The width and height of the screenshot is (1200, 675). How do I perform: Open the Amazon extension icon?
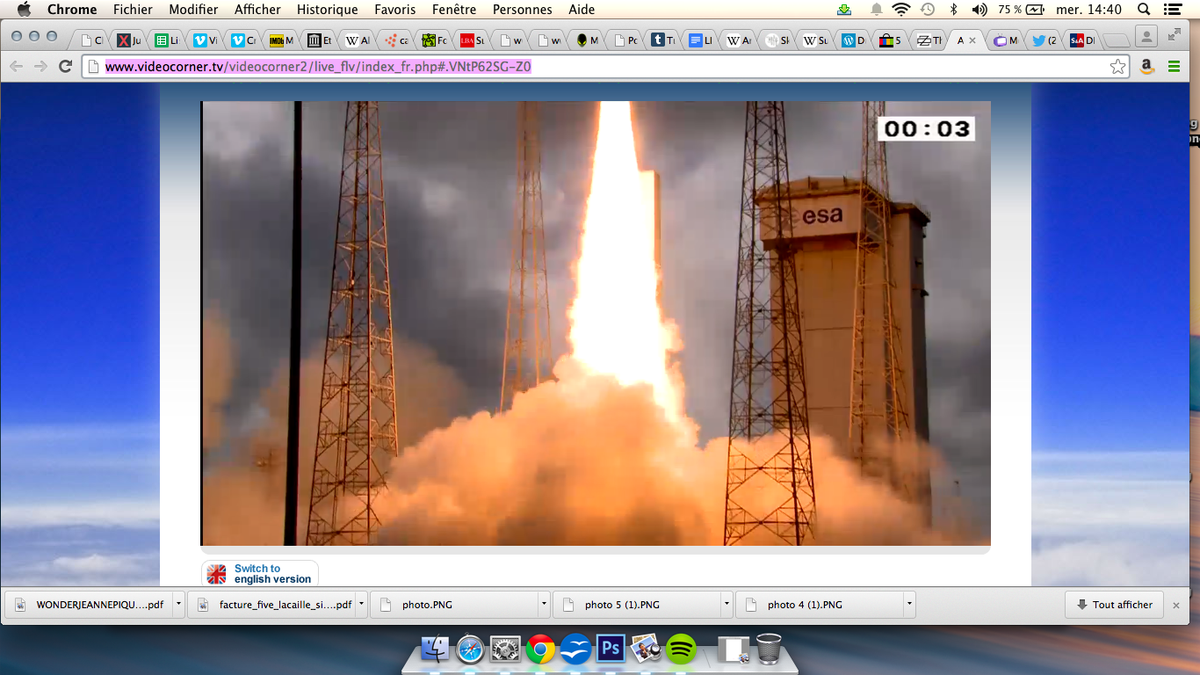click(x=1148, y=67)
